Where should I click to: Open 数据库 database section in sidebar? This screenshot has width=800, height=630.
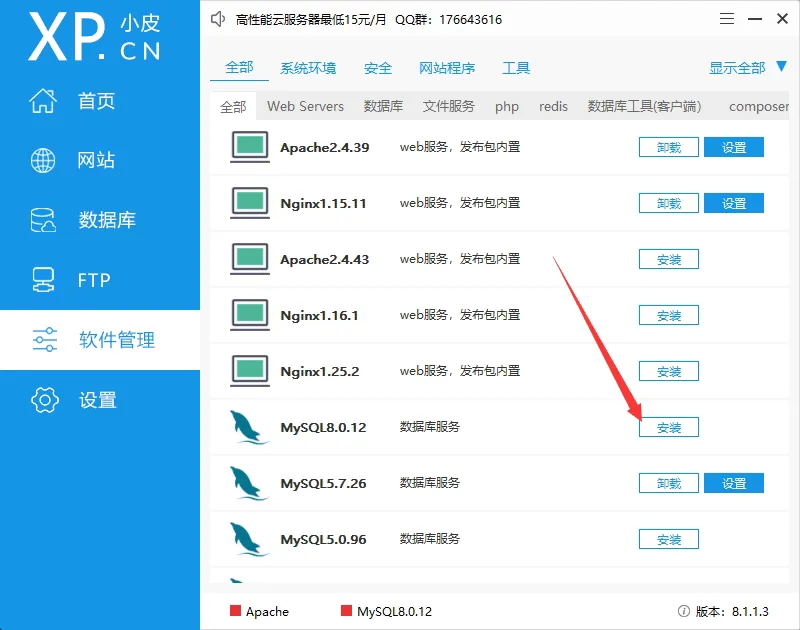point(106,220)
